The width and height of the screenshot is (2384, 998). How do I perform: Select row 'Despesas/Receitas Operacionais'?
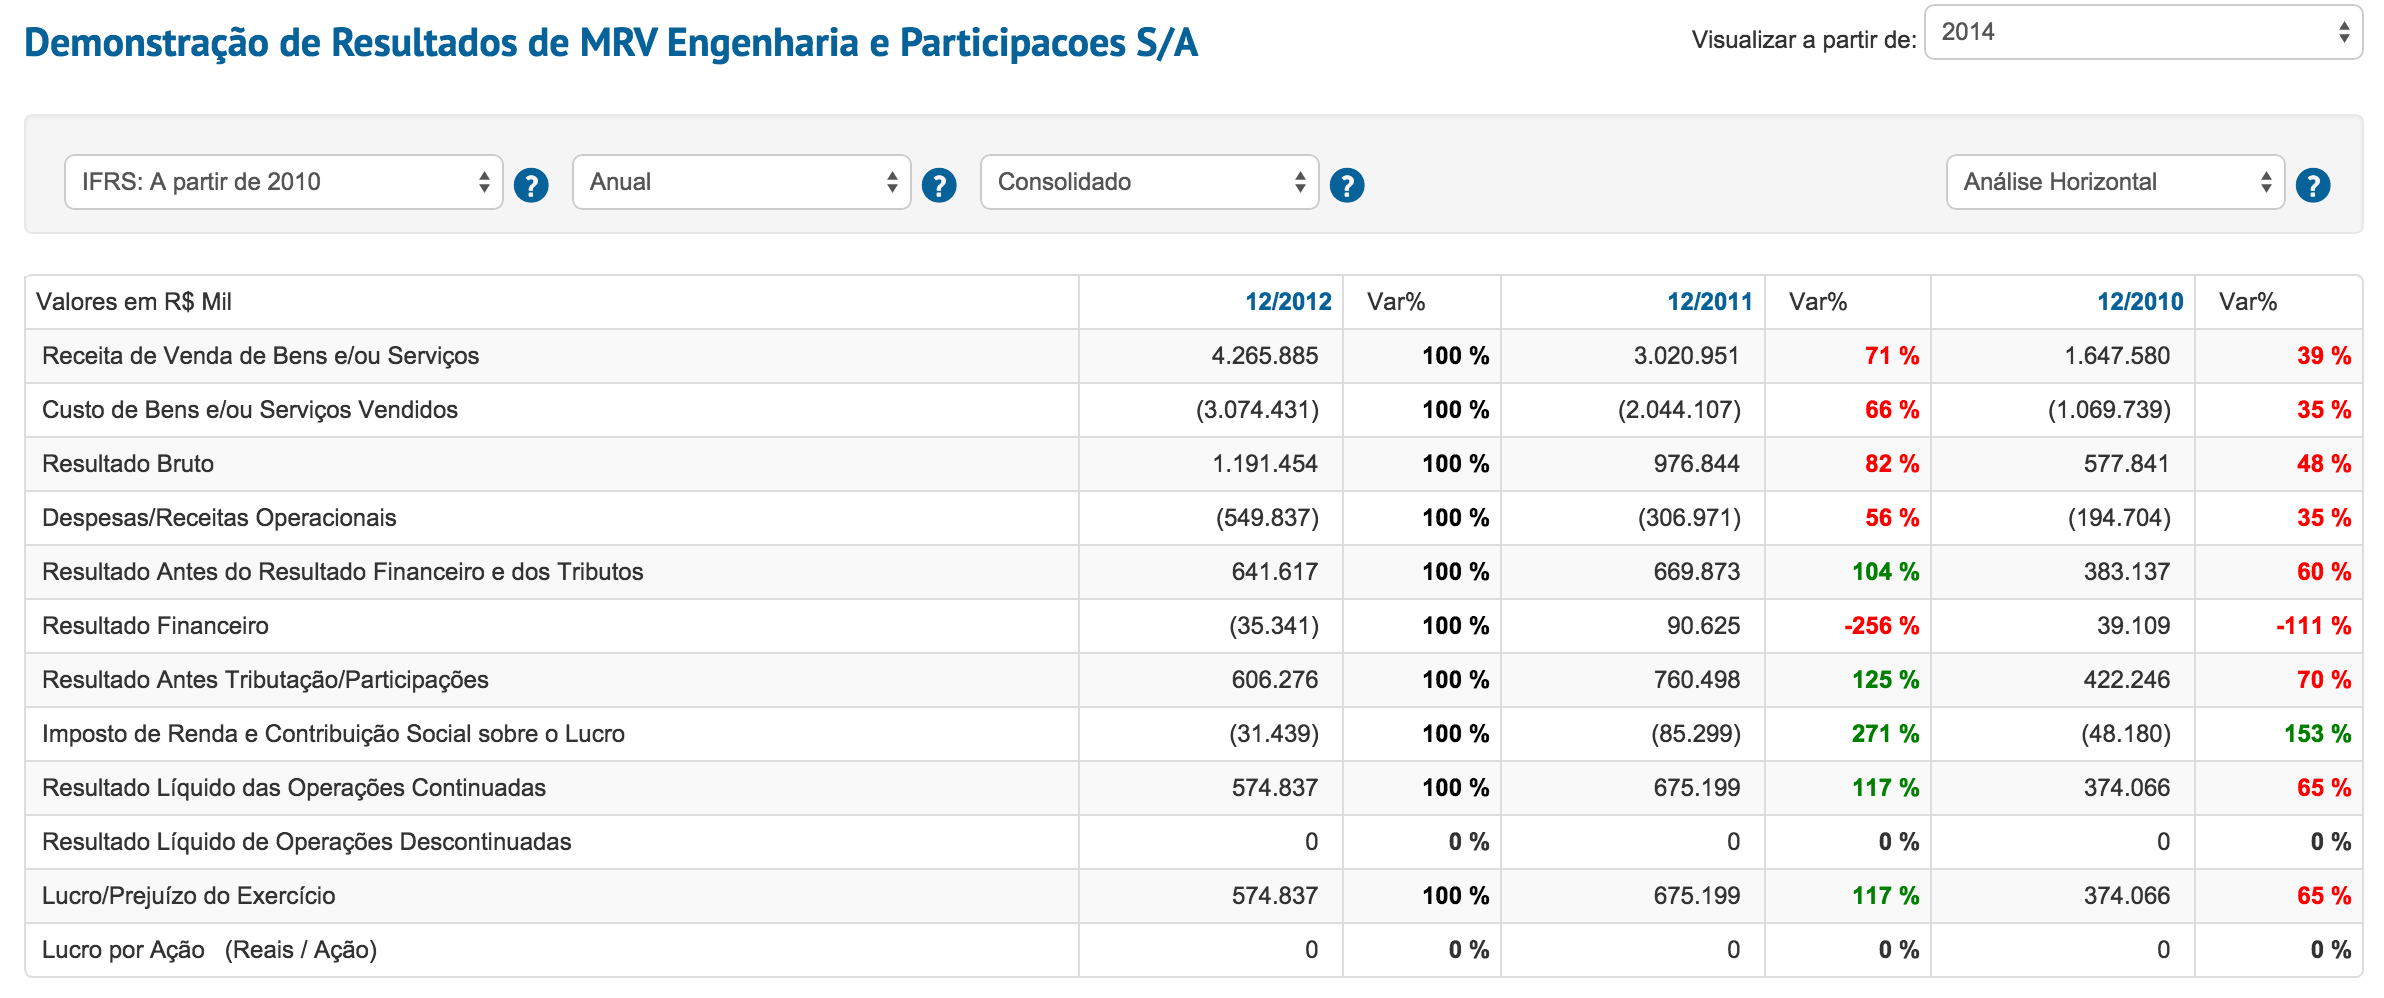coord(1194,518)
